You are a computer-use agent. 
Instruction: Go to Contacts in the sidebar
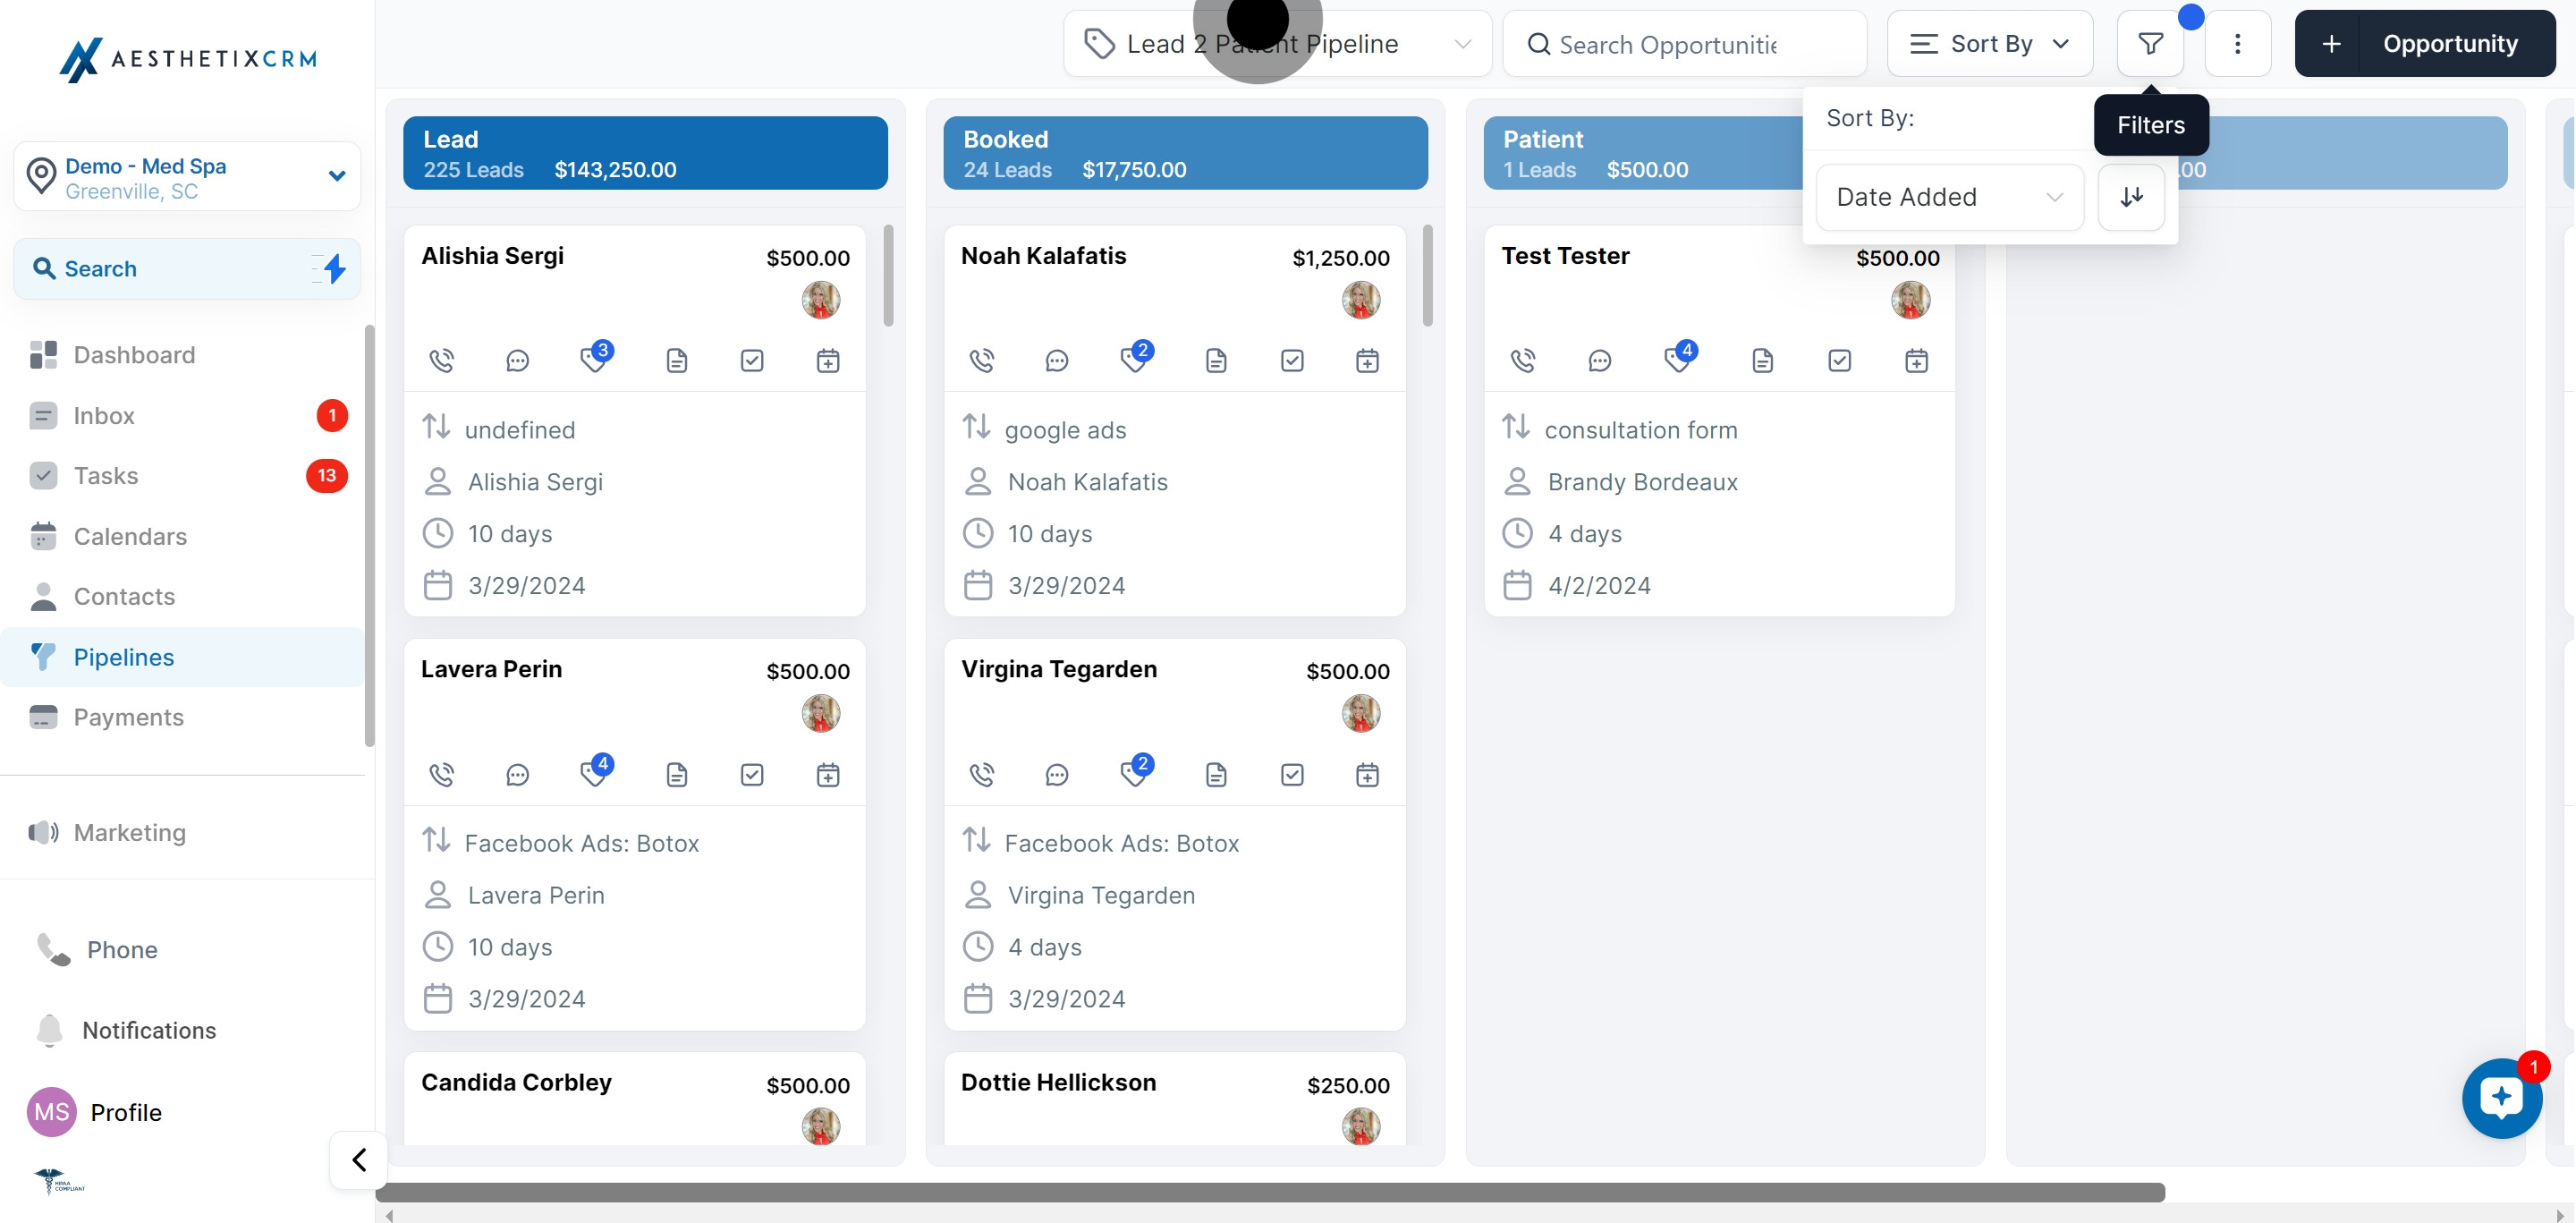click(x=124, y=596)
